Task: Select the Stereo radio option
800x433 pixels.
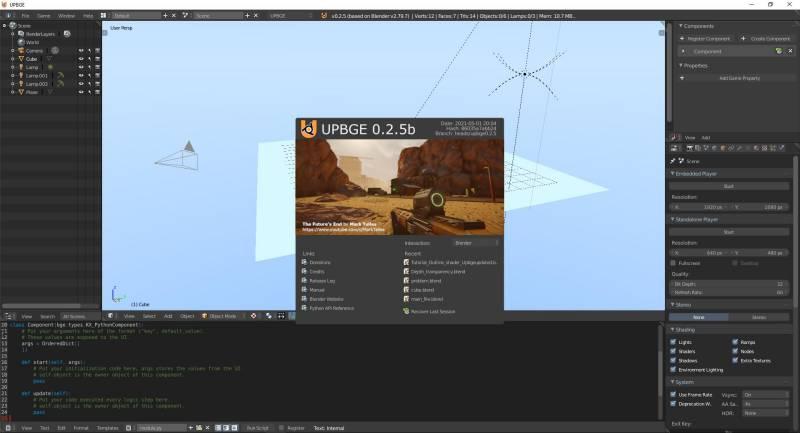Action: [759, 317]
